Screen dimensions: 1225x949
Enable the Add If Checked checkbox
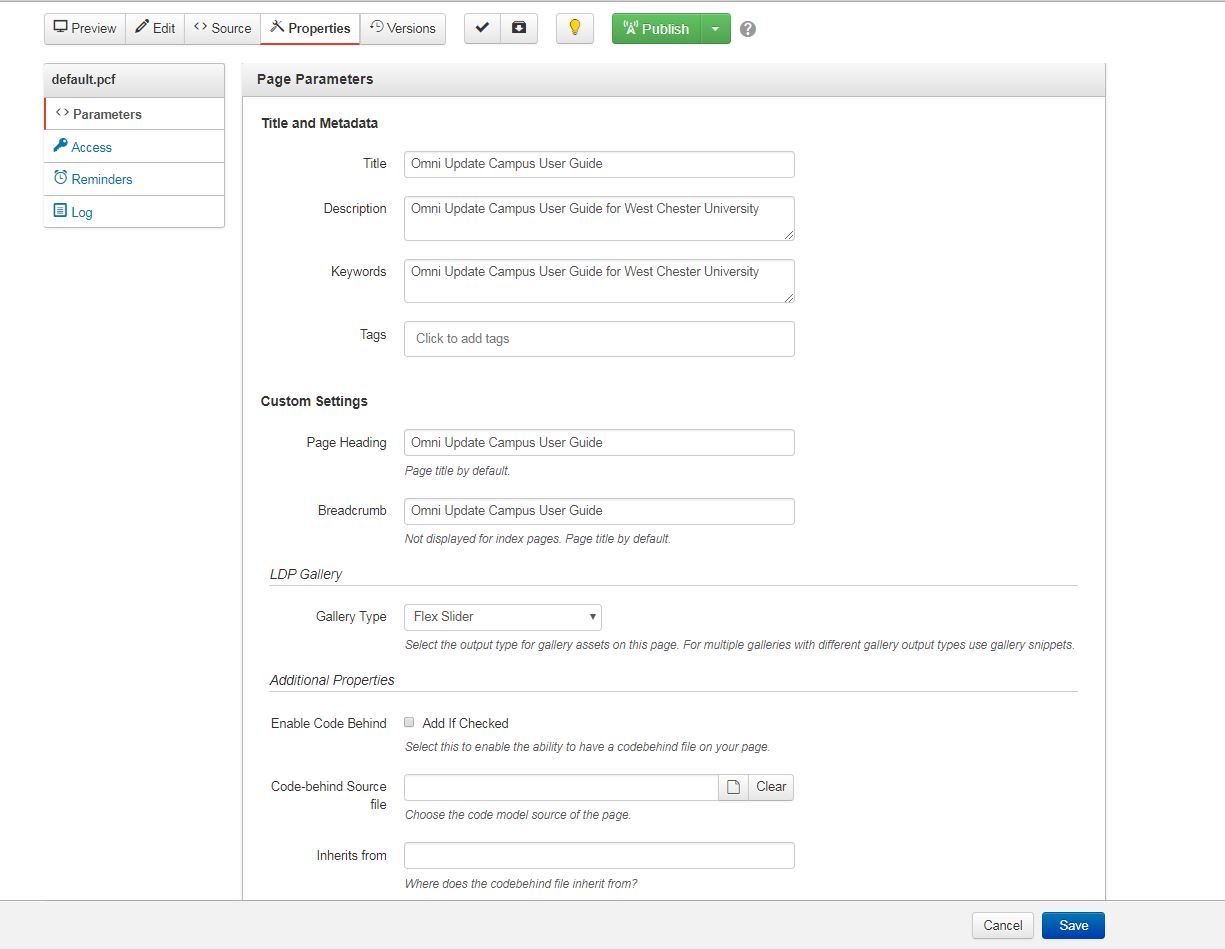[x=410, y=722]
